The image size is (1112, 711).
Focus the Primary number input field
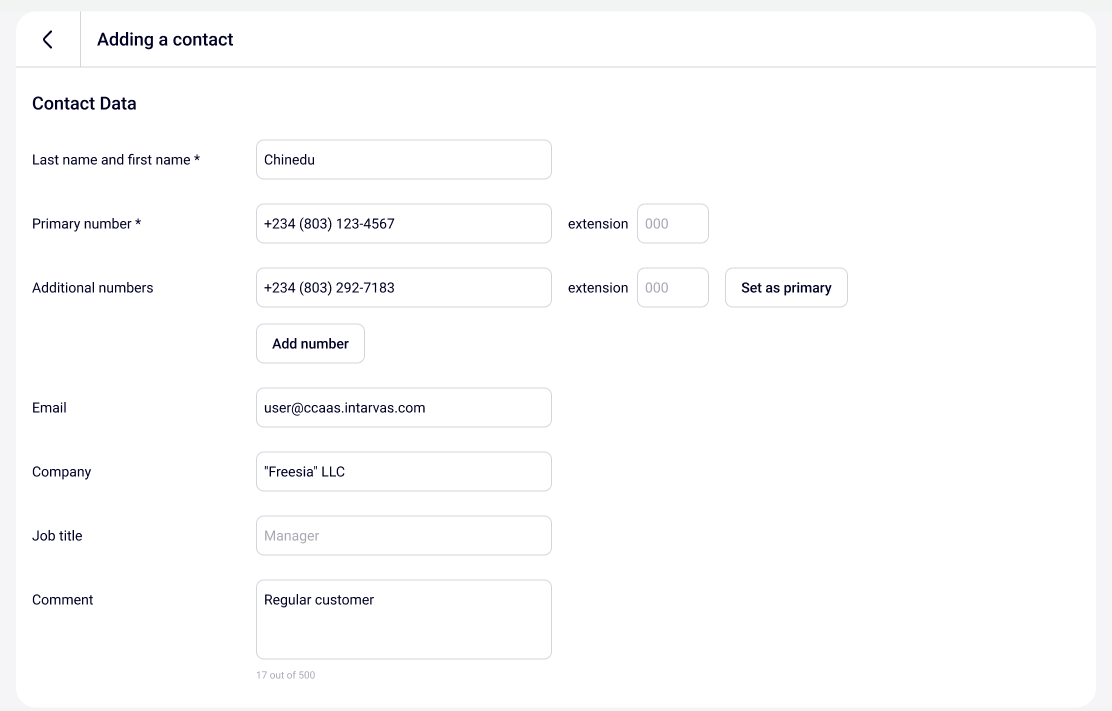coord(403,224)
